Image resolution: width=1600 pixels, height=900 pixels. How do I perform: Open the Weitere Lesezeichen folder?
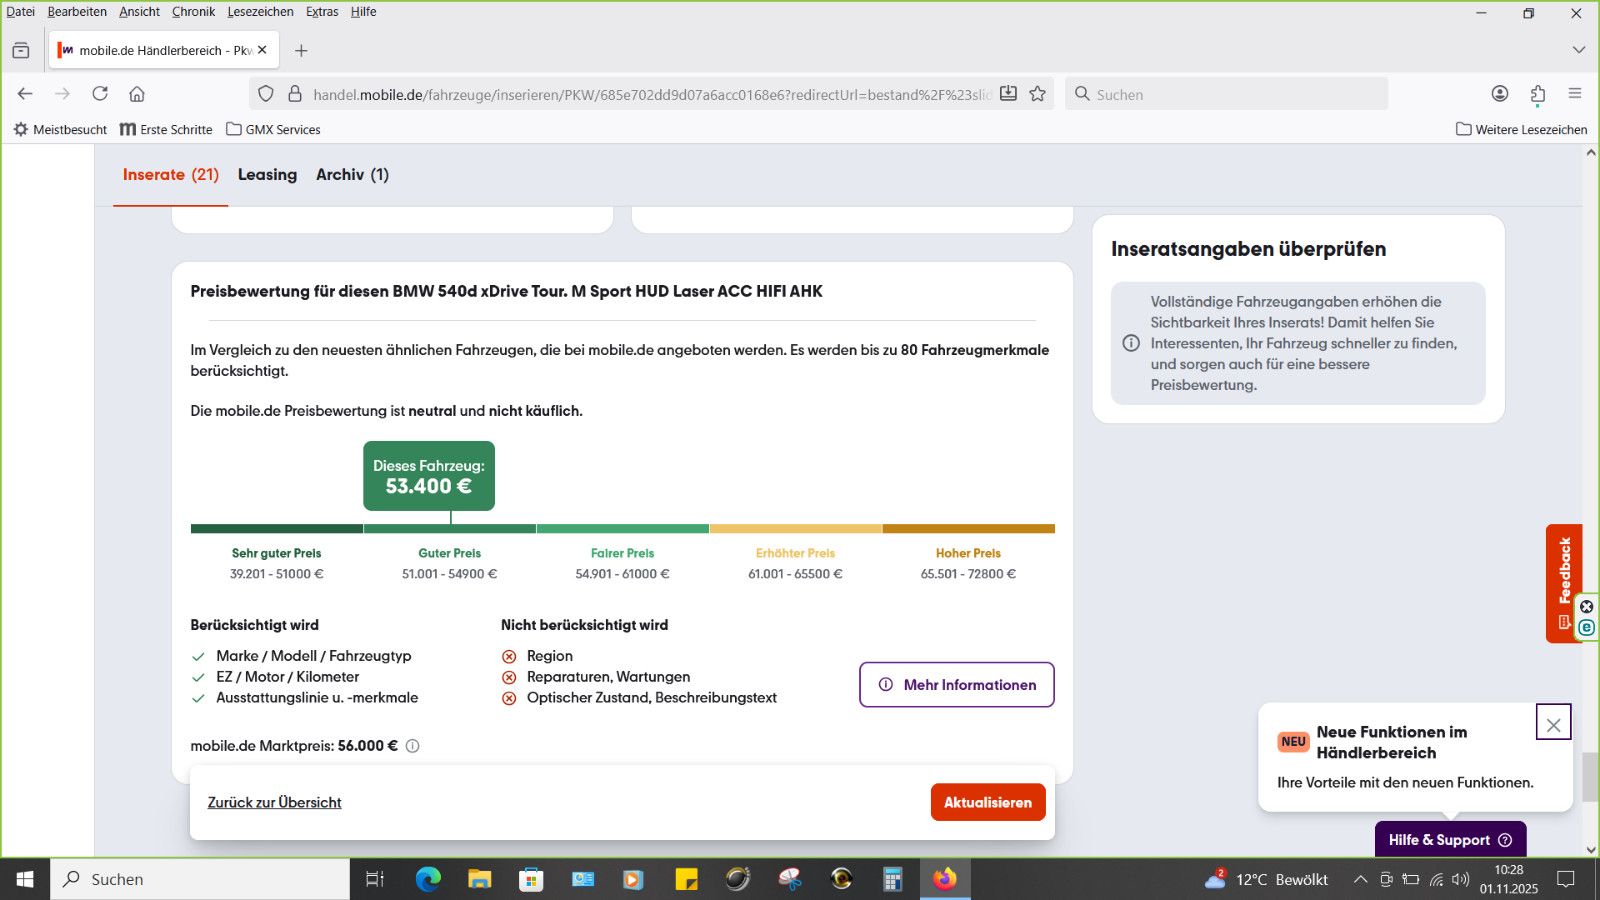1521,129
